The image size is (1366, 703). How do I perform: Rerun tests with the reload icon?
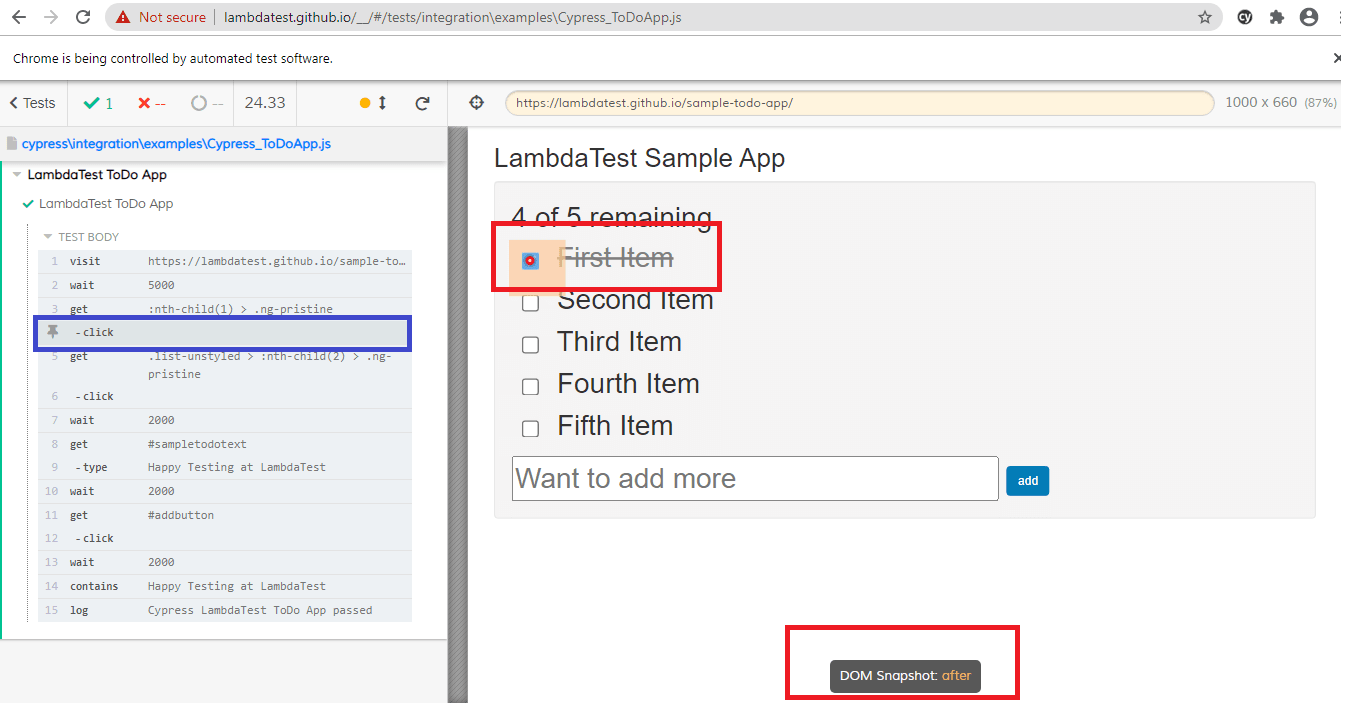(x=422, y=103)
